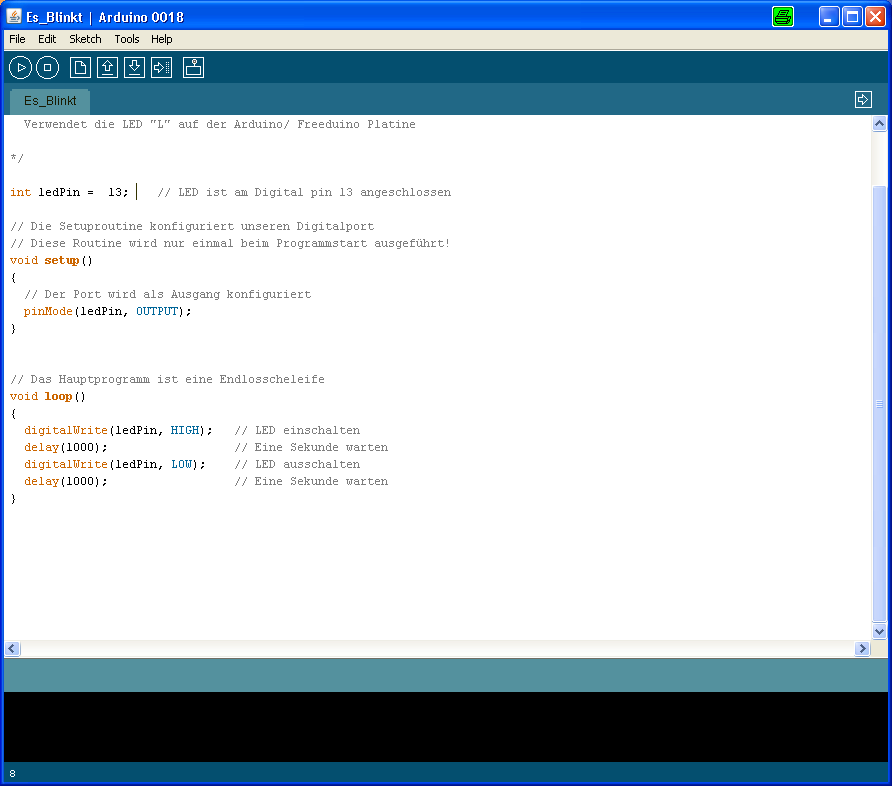This screenshot has height=786, width=892.
Task: Minimize the Arduino window
Action: [x=829, y=16]
